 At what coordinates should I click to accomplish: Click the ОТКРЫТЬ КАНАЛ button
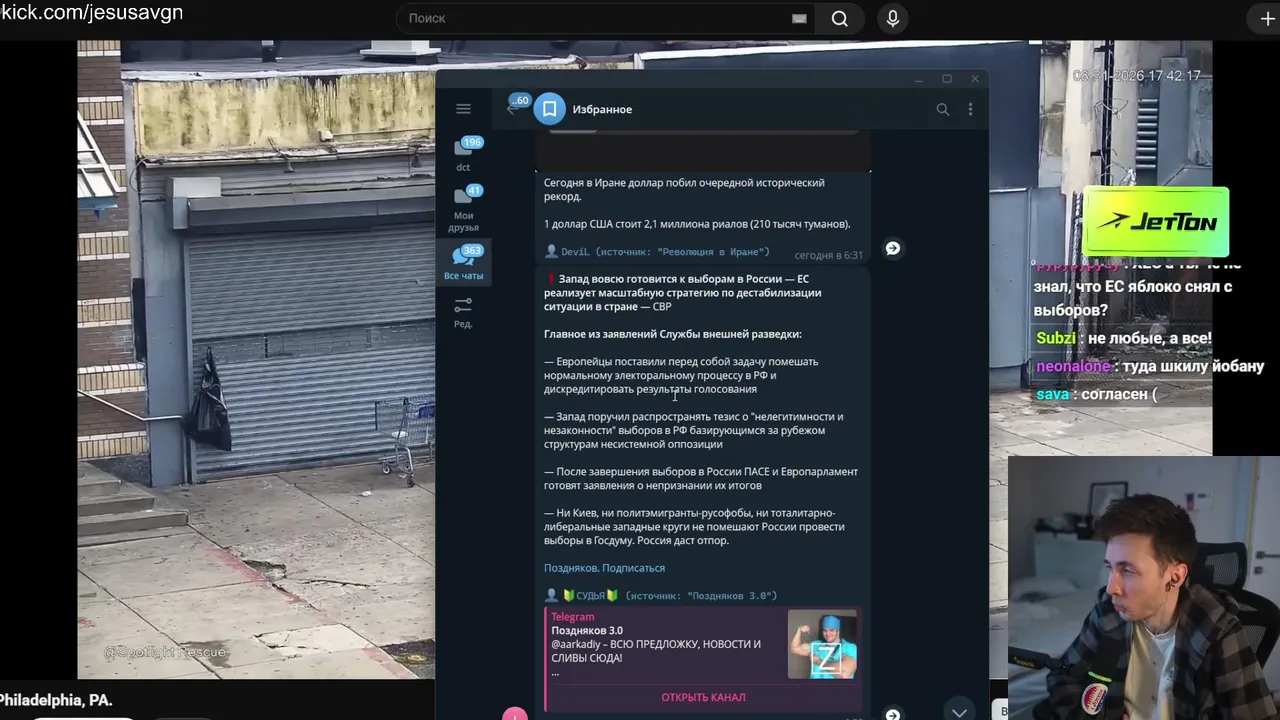pyautogui.click(x=703, y=697)
